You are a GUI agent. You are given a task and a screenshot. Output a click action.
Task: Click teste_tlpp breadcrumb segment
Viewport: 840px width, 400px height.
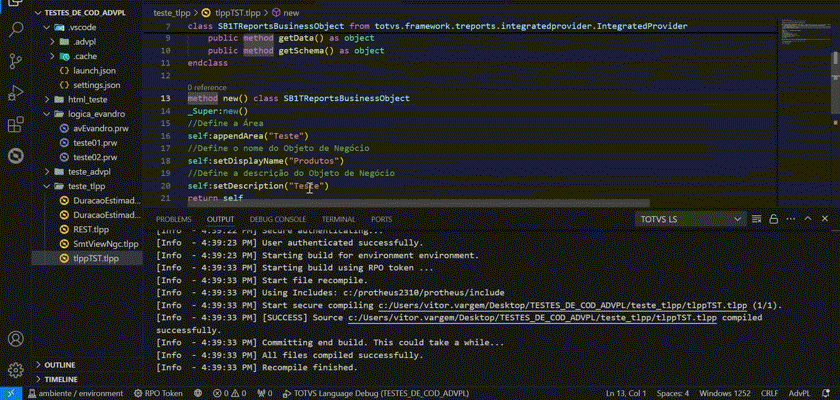171,13
